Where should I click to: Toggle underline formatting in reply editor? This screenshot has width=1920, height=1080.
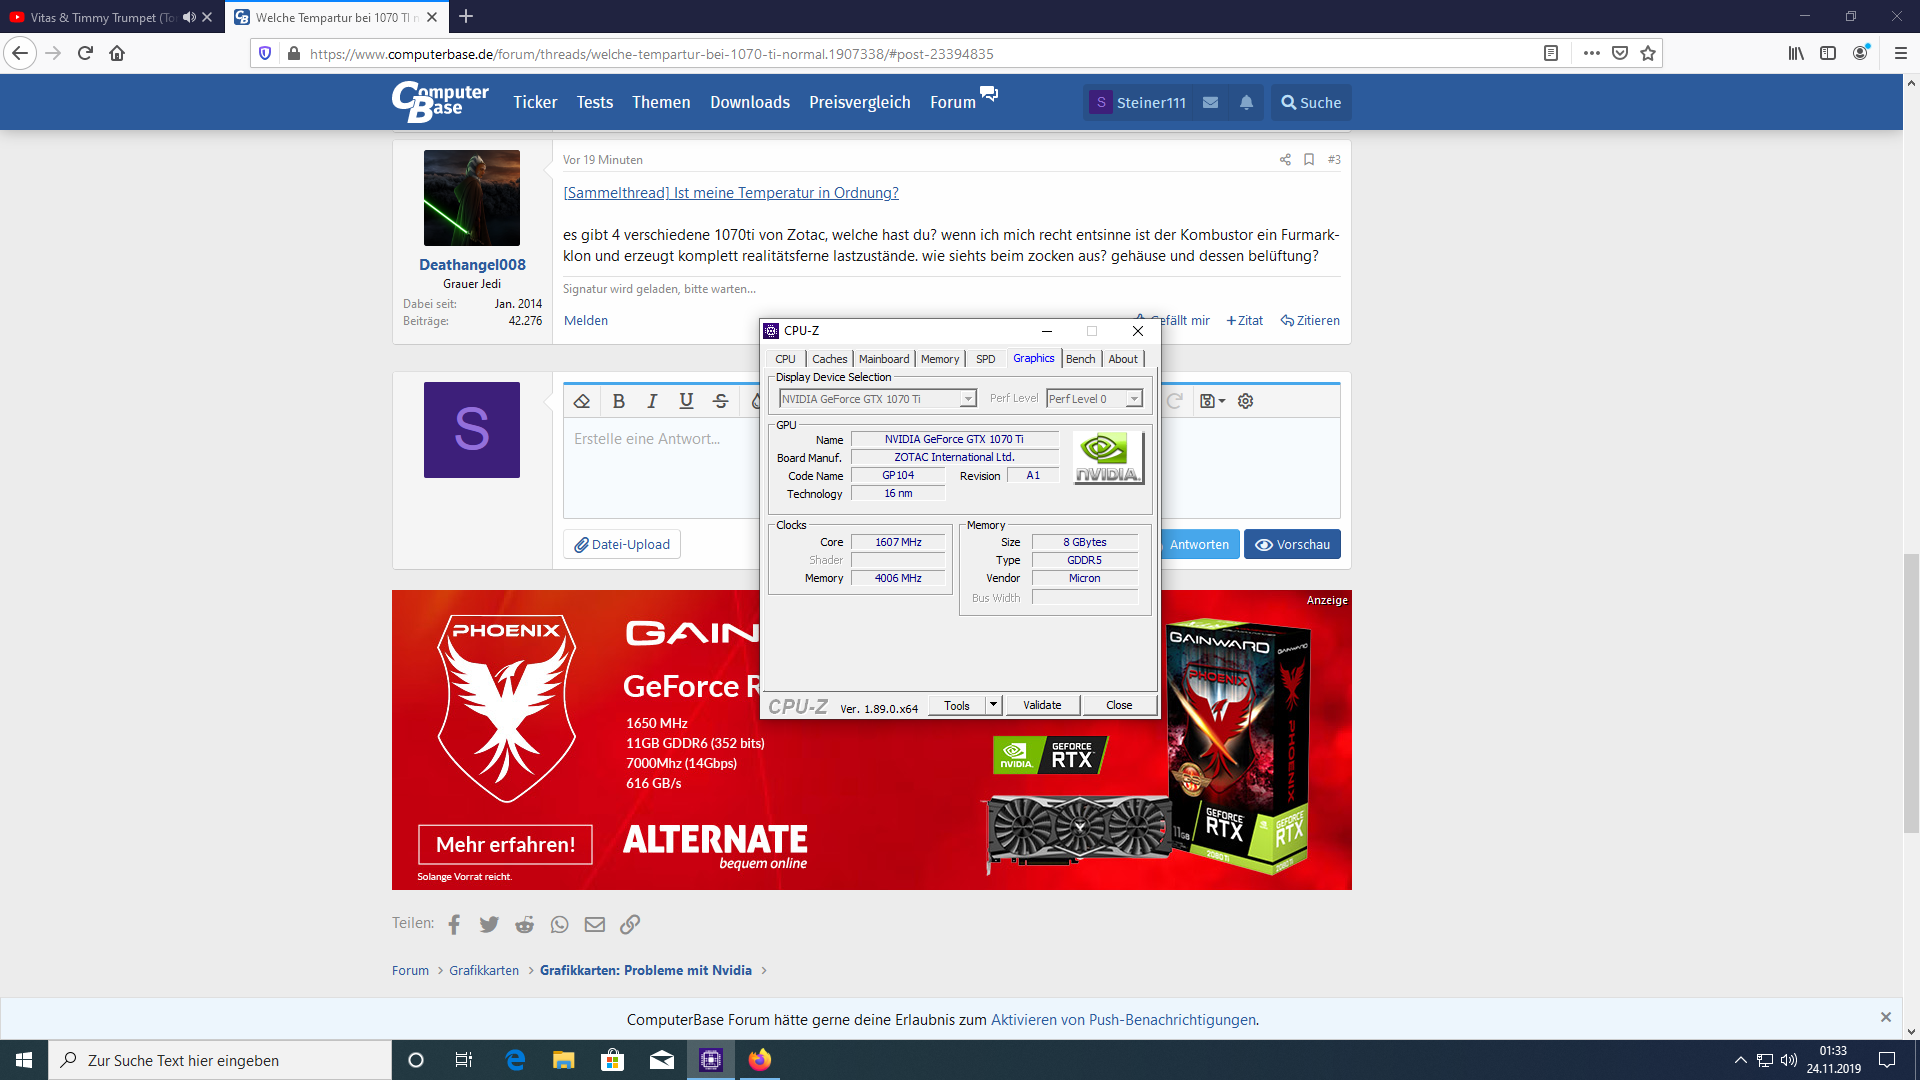coord(686,401)
